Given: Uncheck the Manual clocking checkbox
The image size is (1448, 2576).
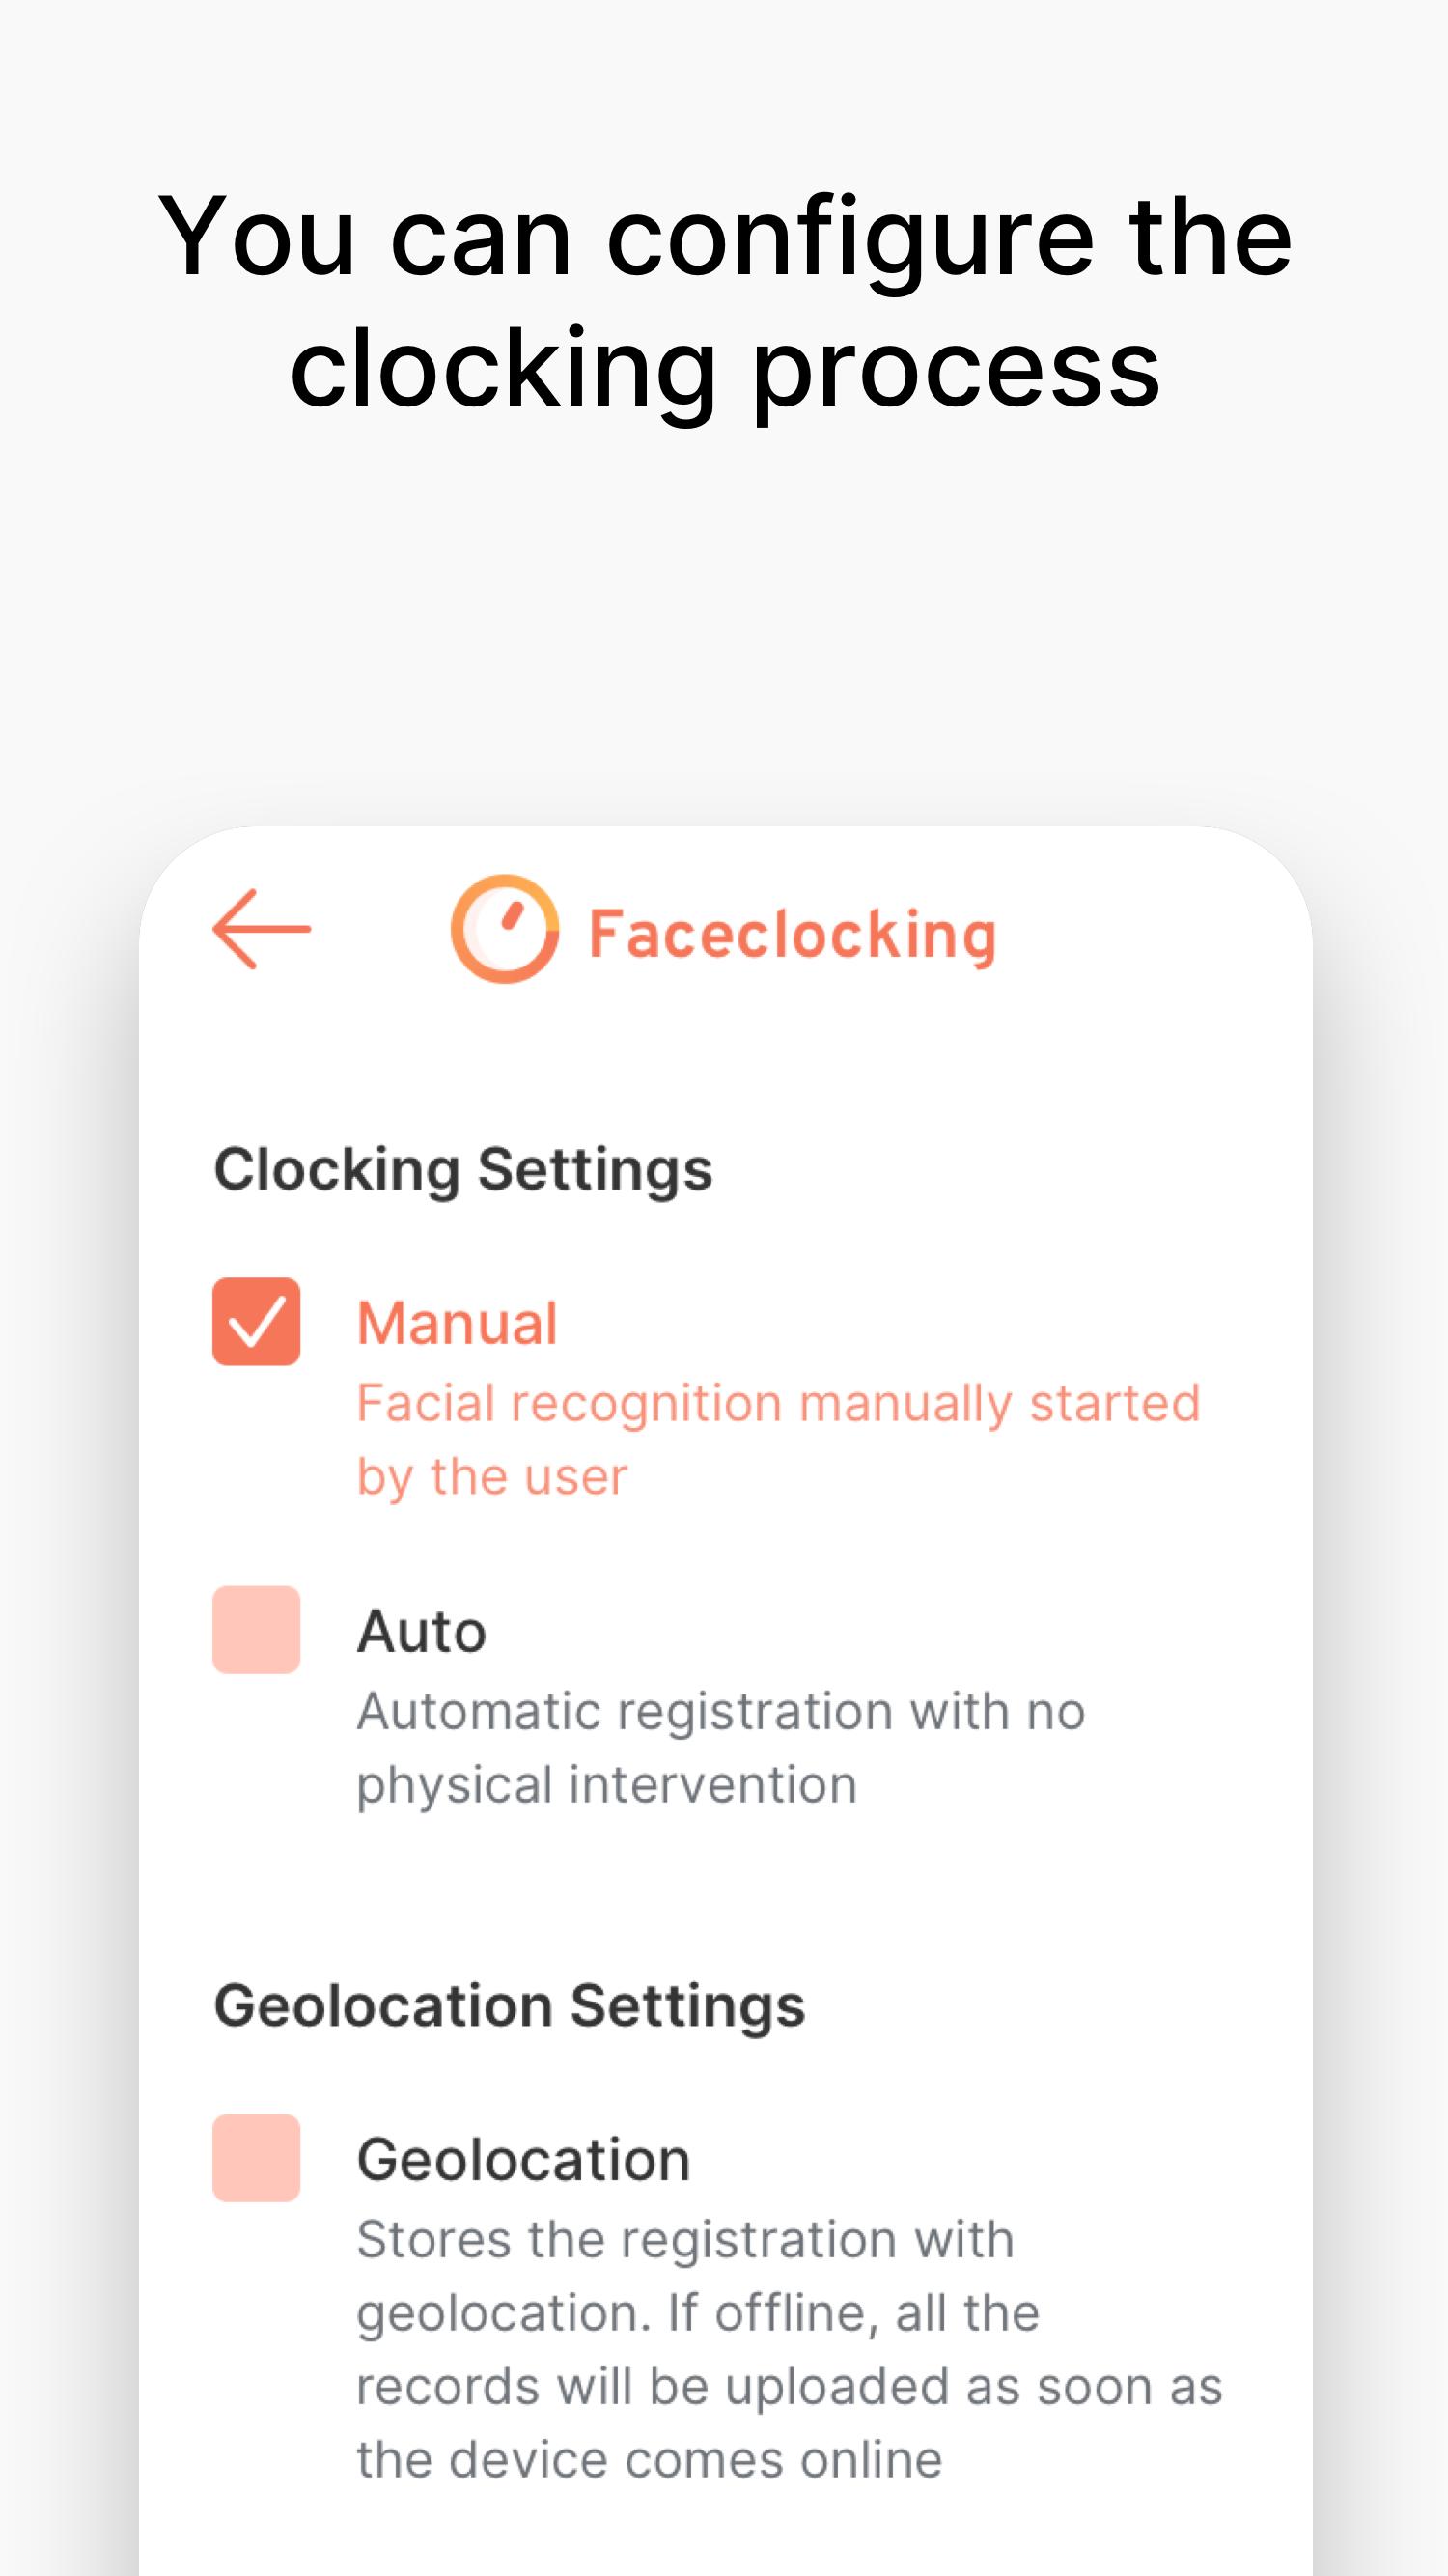Looking at the screenshot, I should (x=256, y=1321).
